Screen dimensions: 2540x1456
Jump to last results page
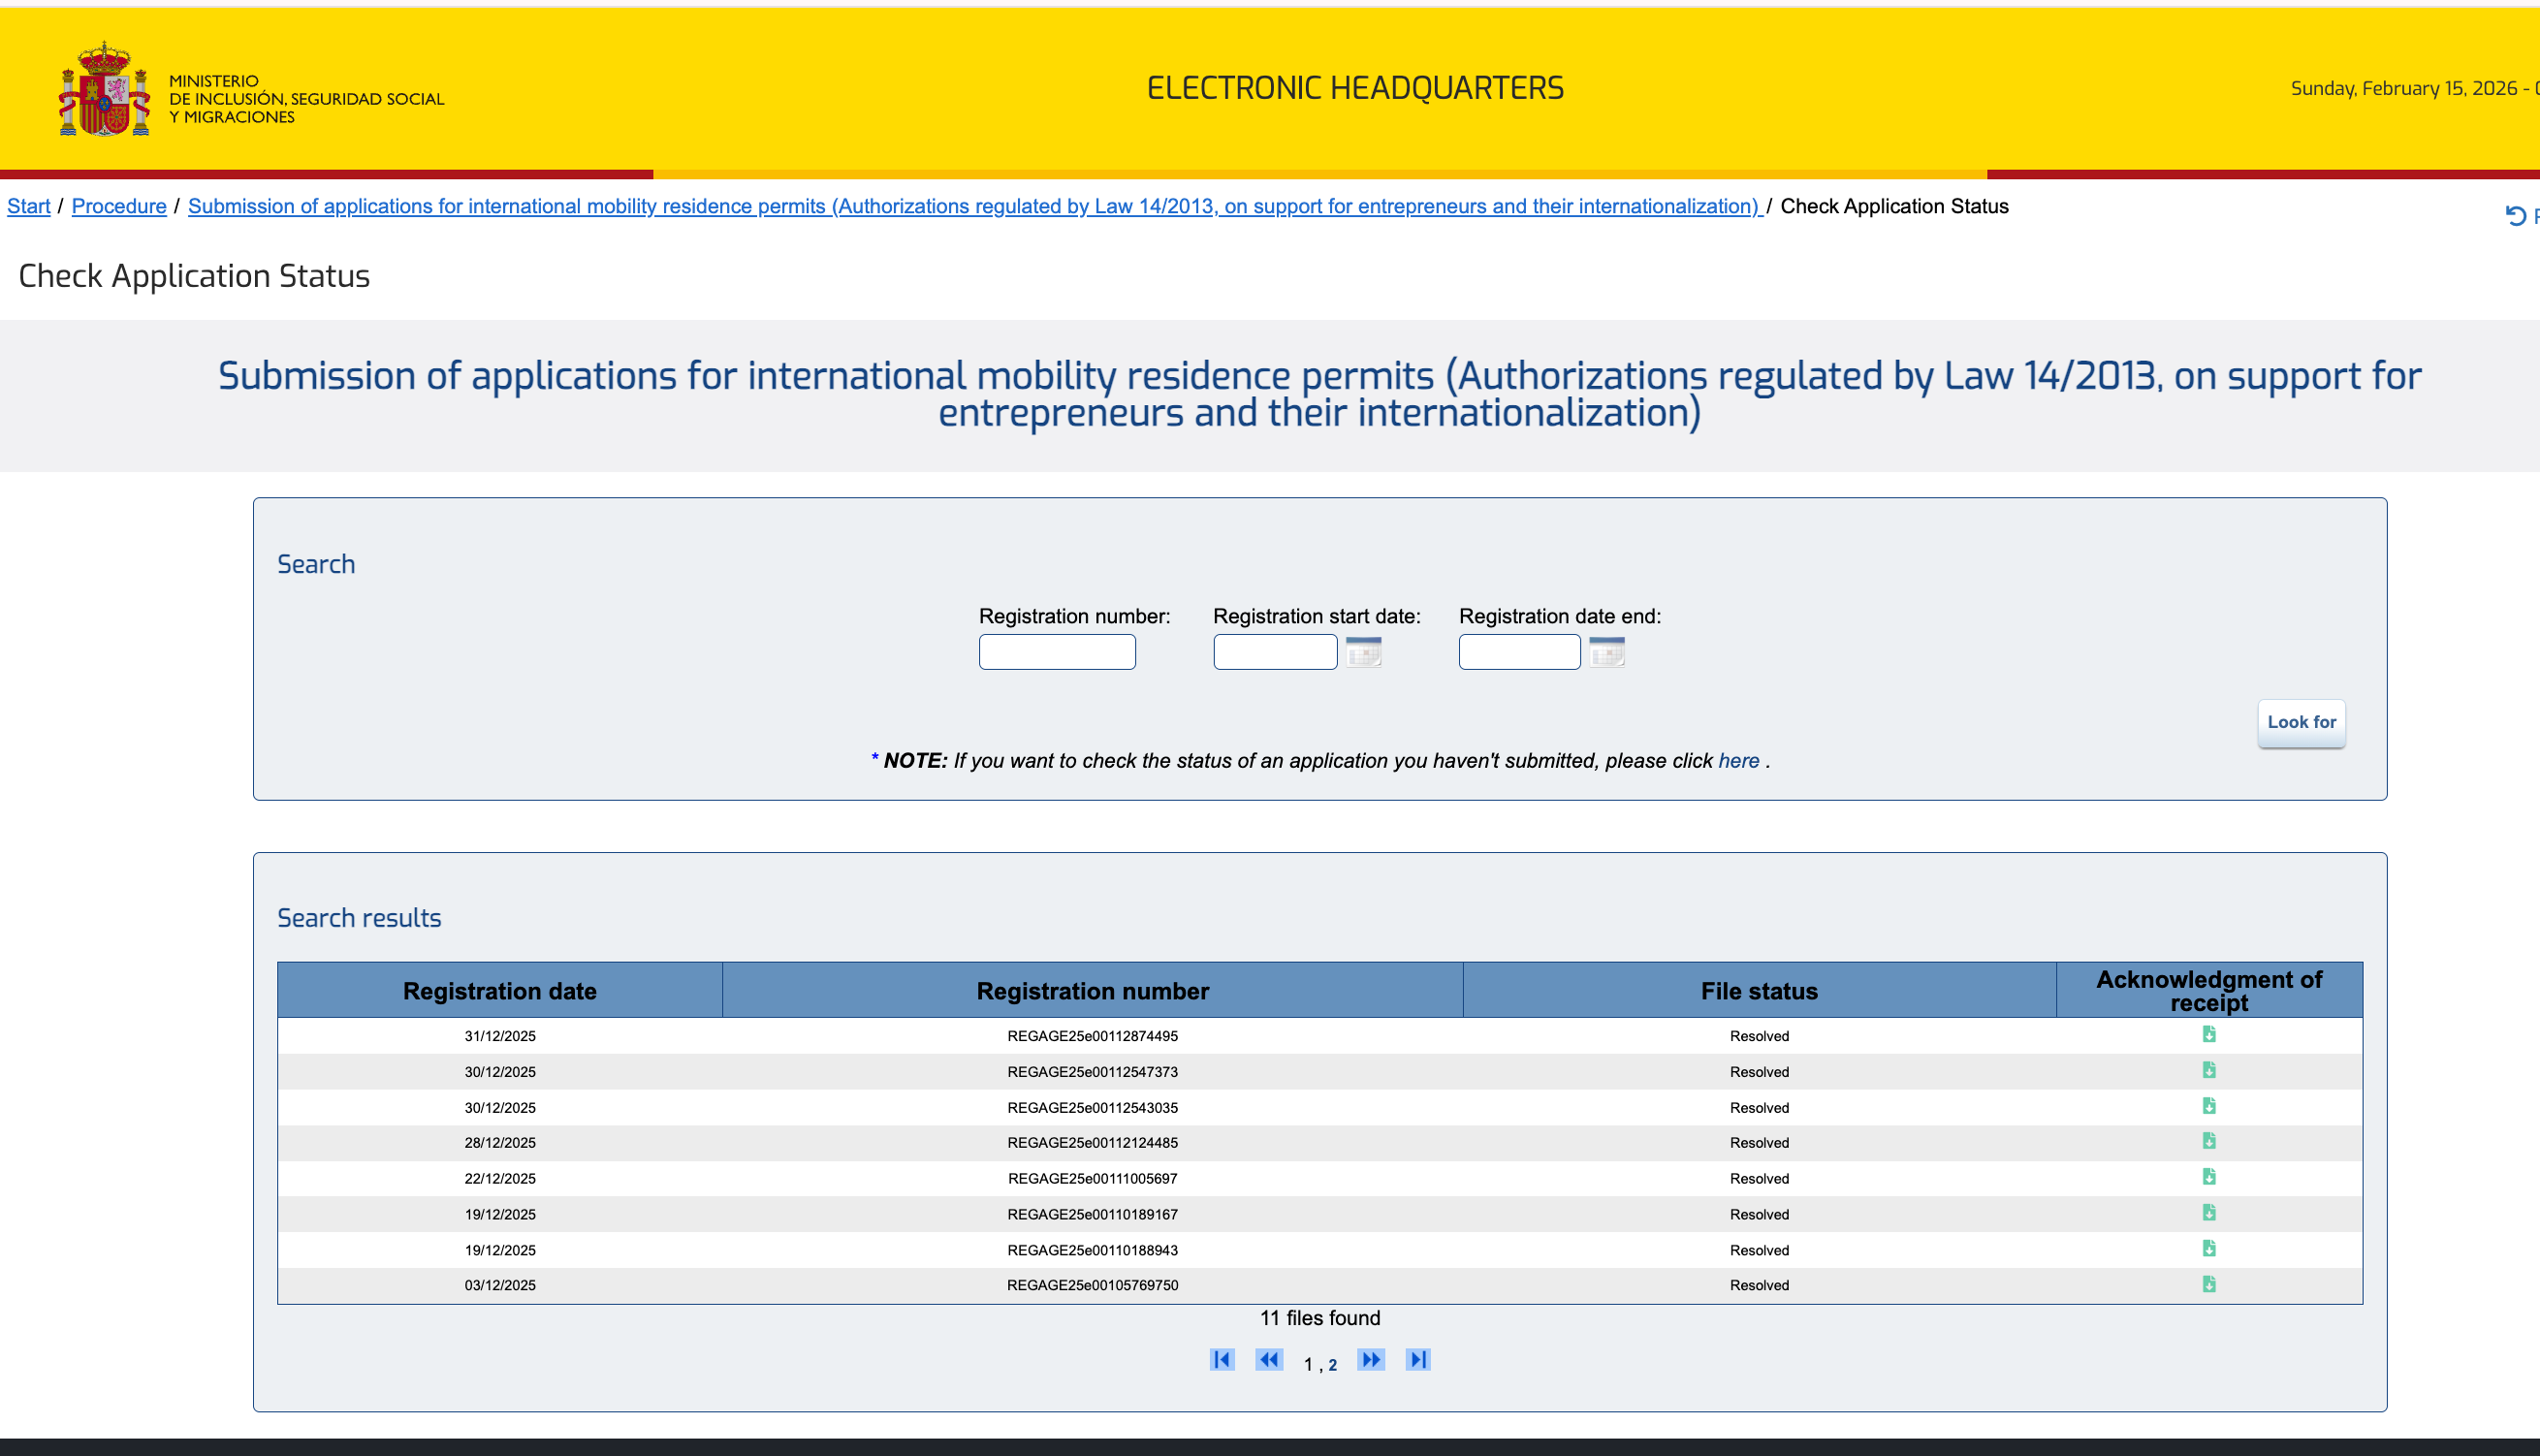(x=1418, y=1360)
